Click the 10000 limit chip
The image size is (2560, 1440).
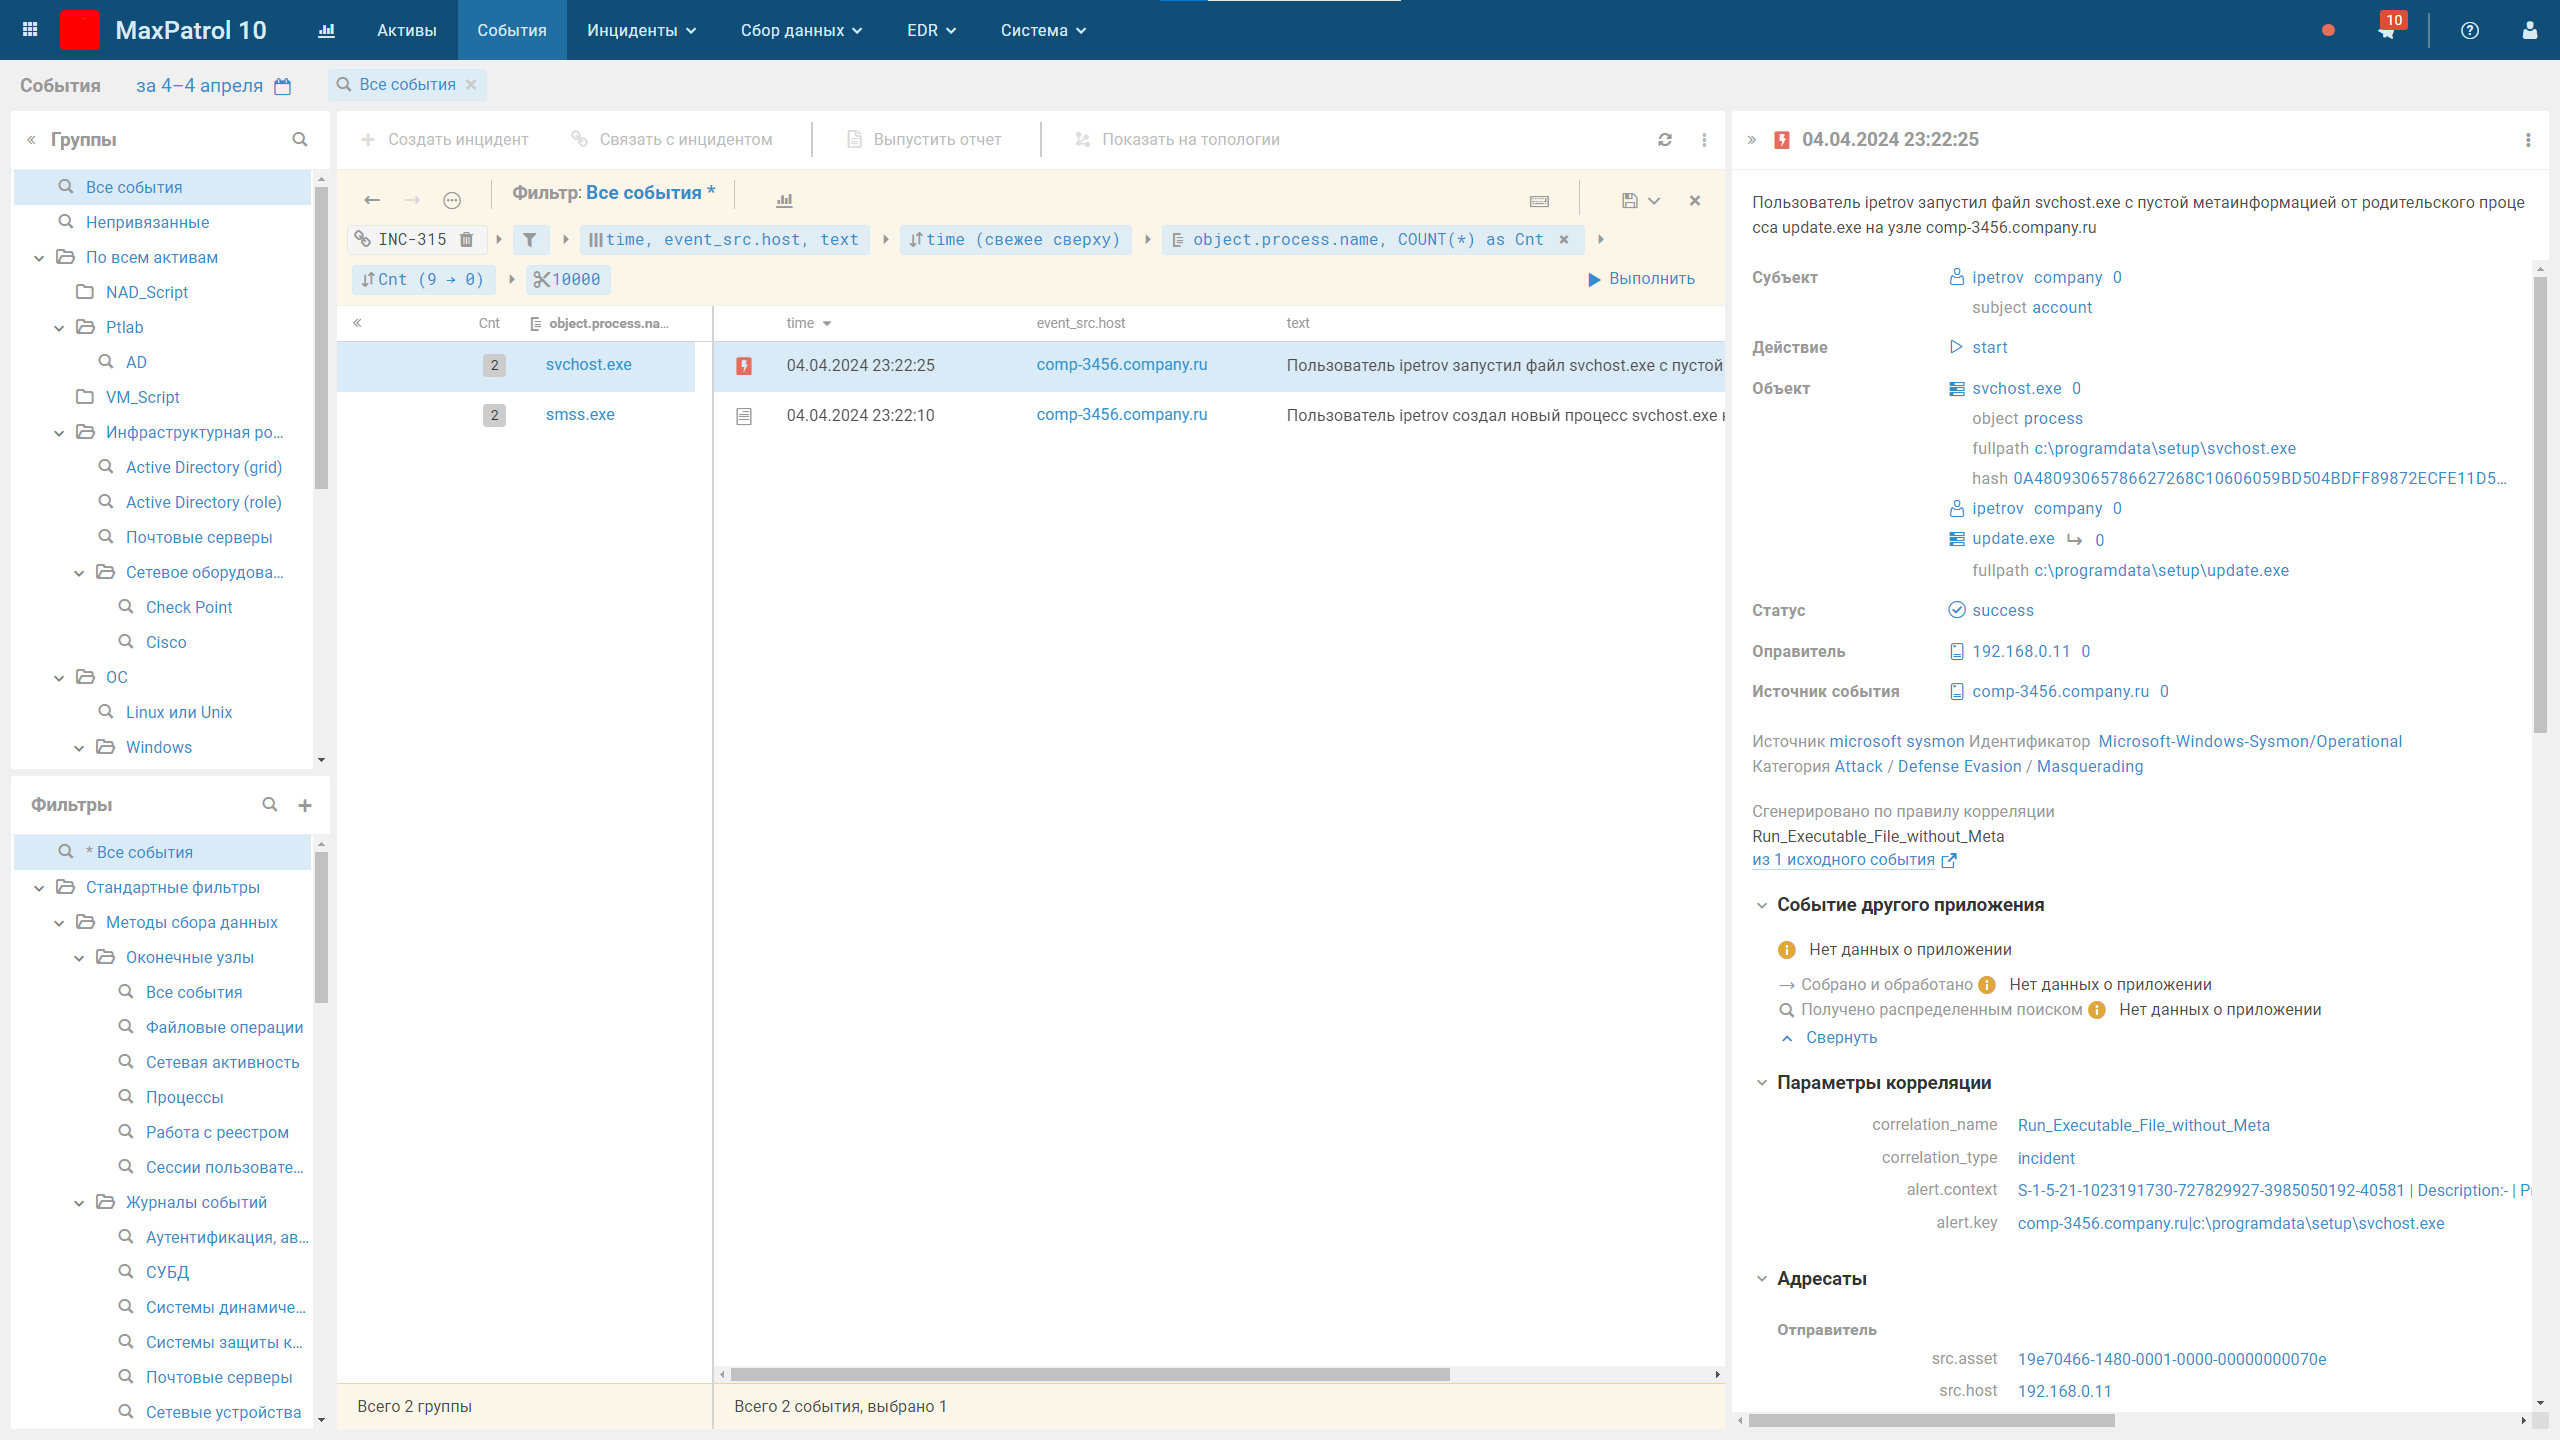click(567, 279)
